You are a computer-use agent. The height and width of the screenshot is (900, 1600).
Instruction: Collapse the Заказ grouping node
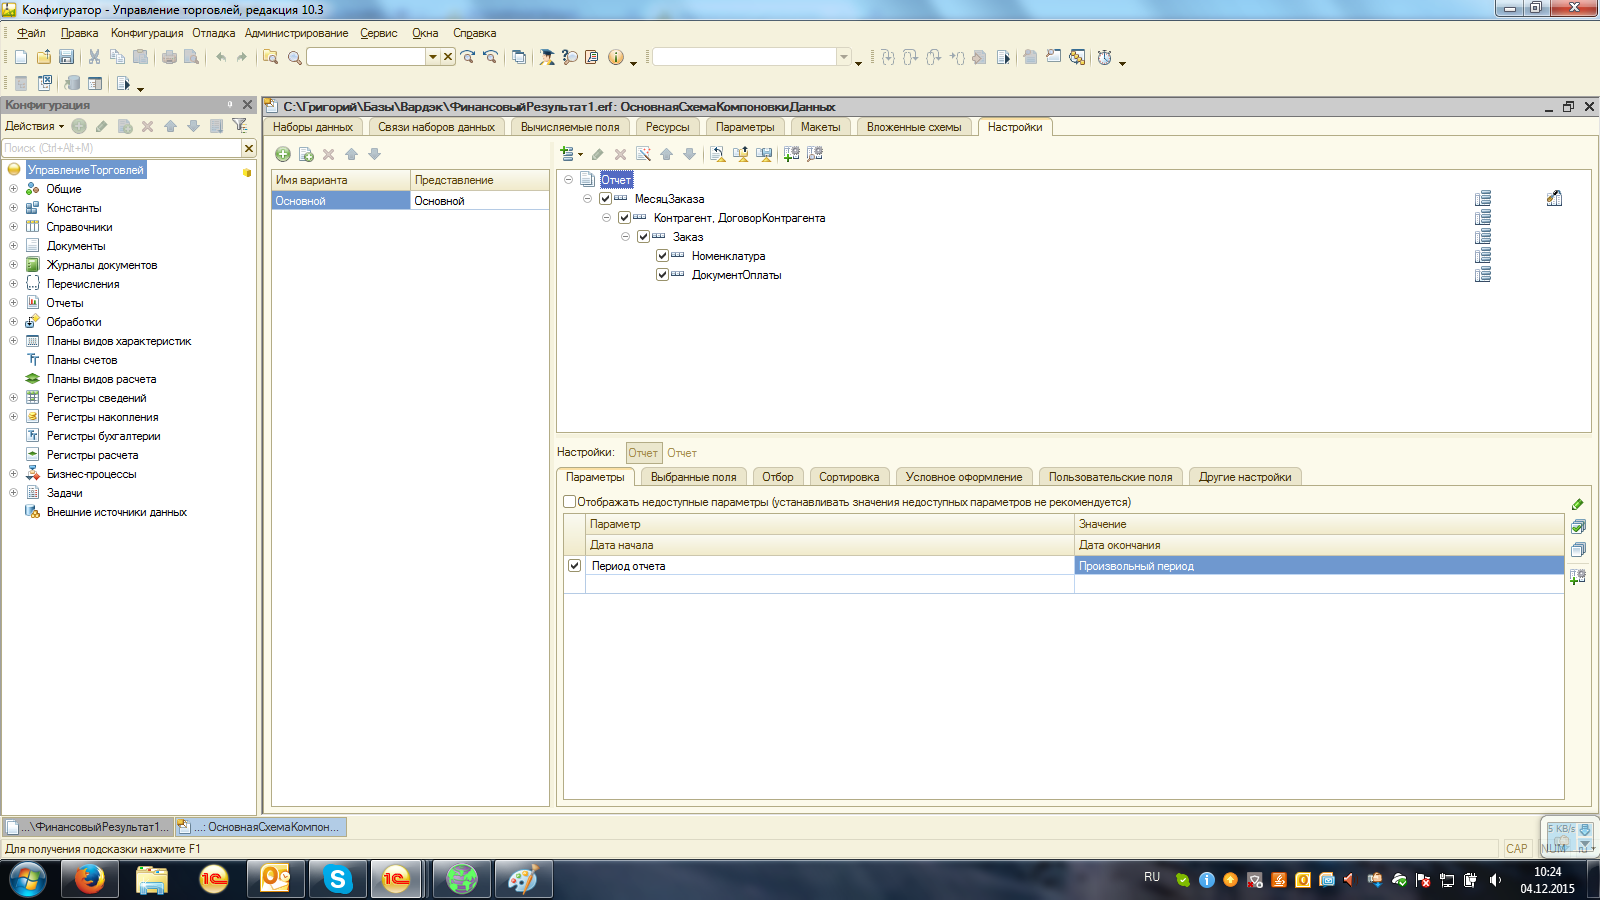point(625,237)
